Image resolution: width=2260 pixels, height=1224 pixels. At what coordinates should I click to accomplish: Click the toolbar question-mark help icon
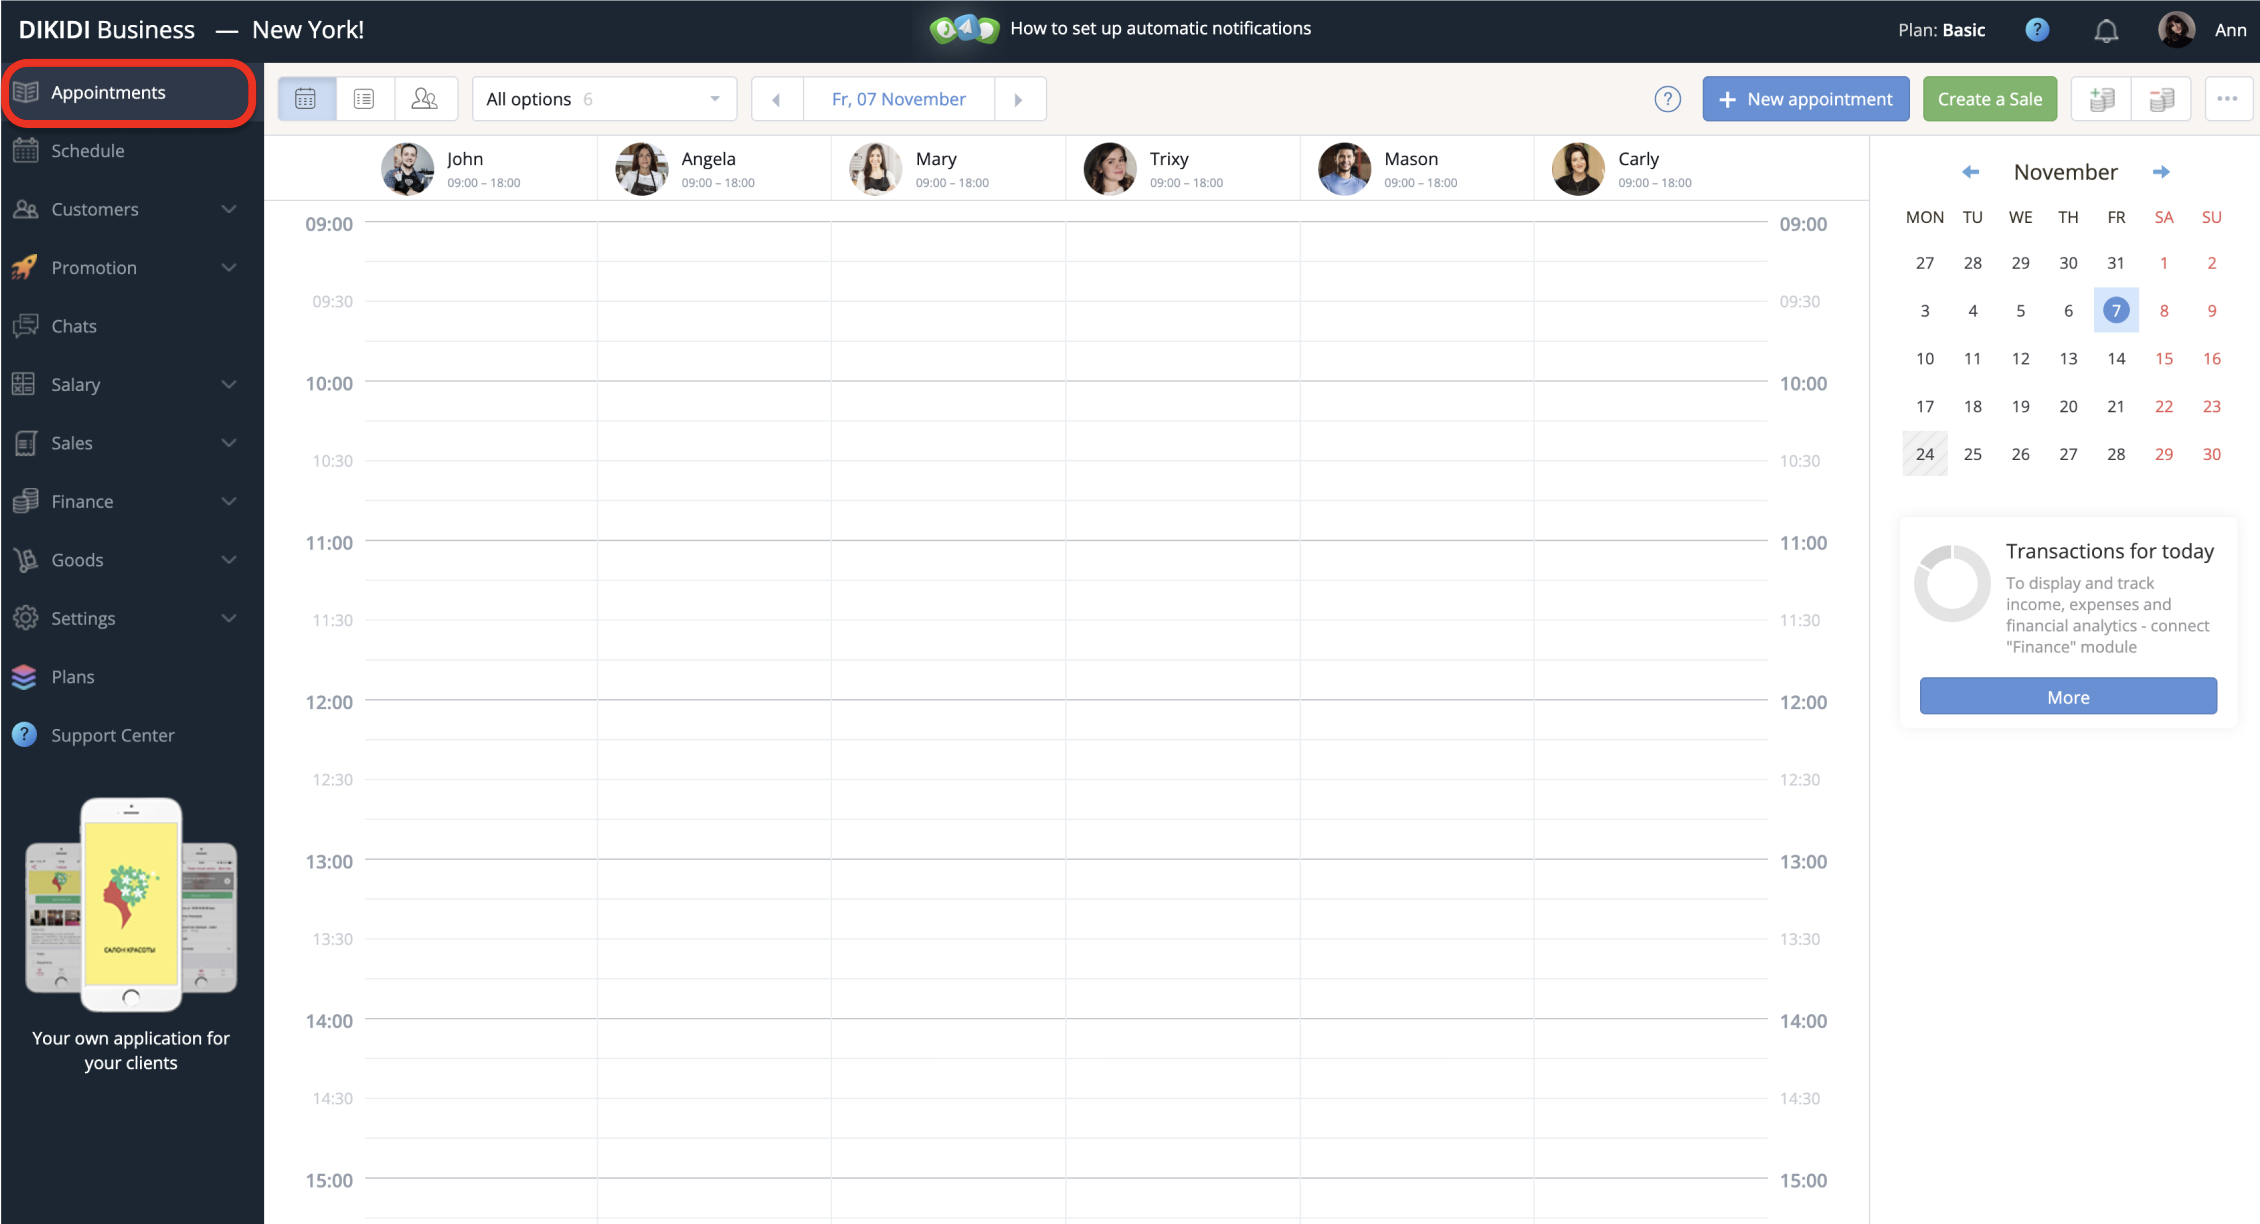(x=1667, y=99)
